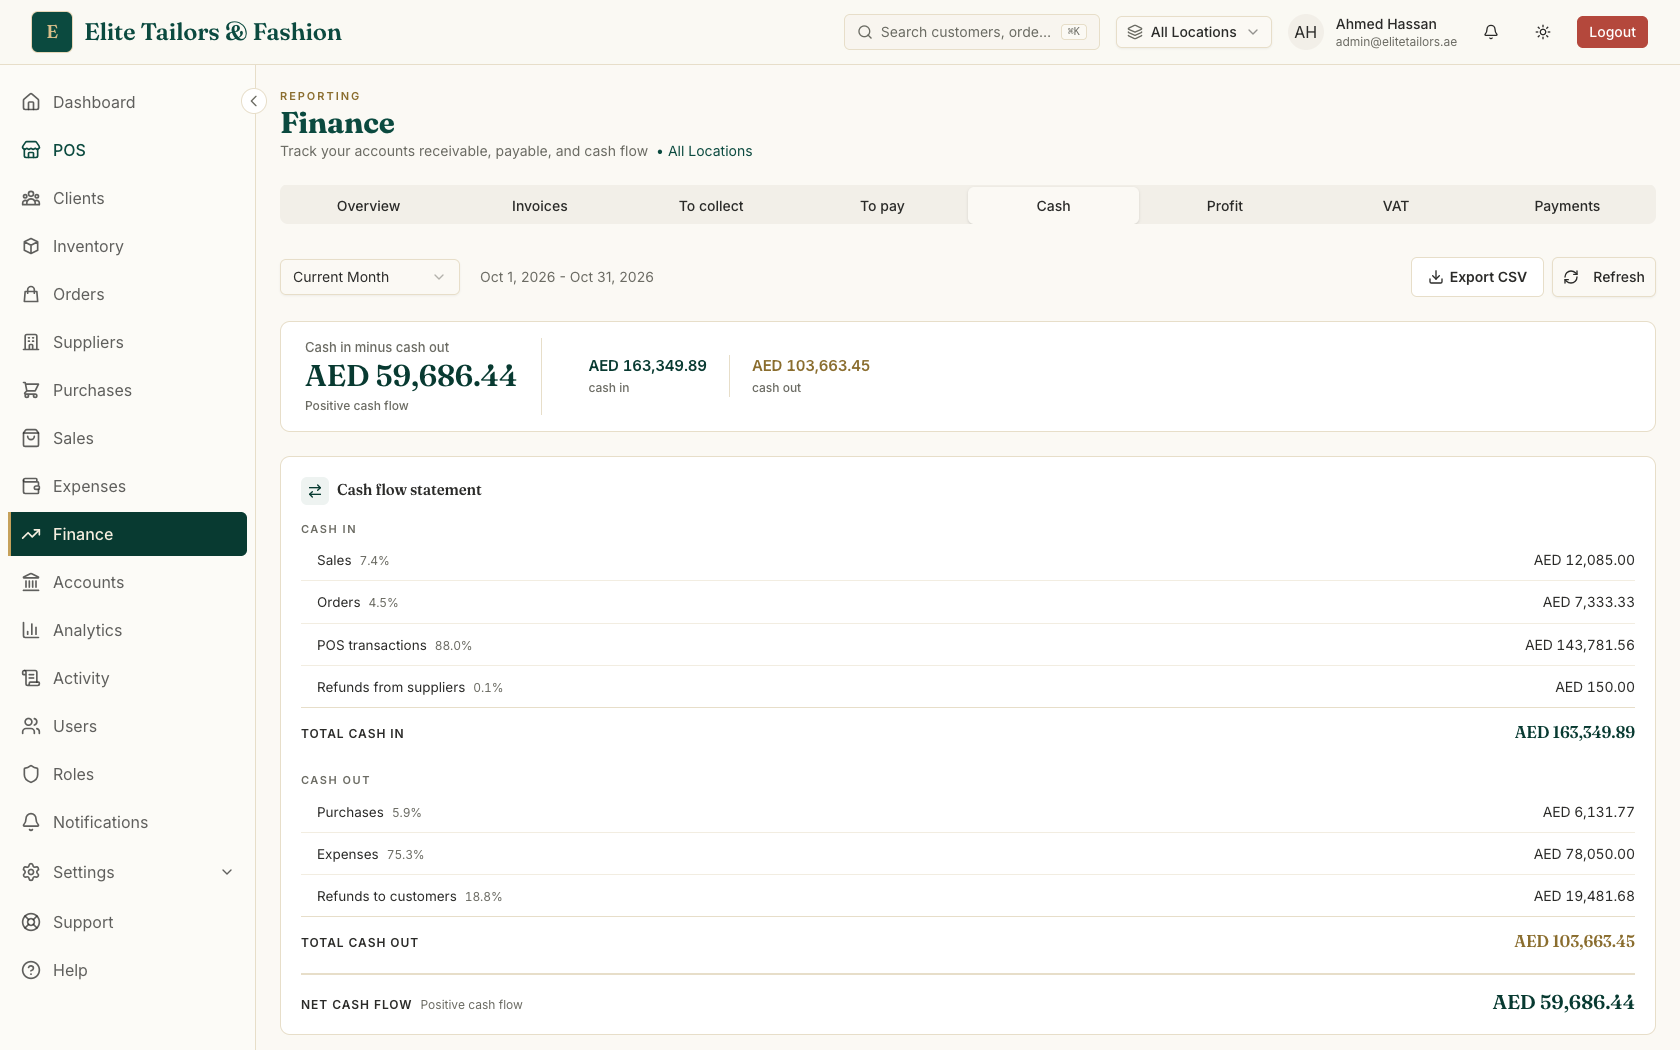This screenshot has height=1050, width=1680.
Task: Open the Finance menu item
Action: (128, 534)
